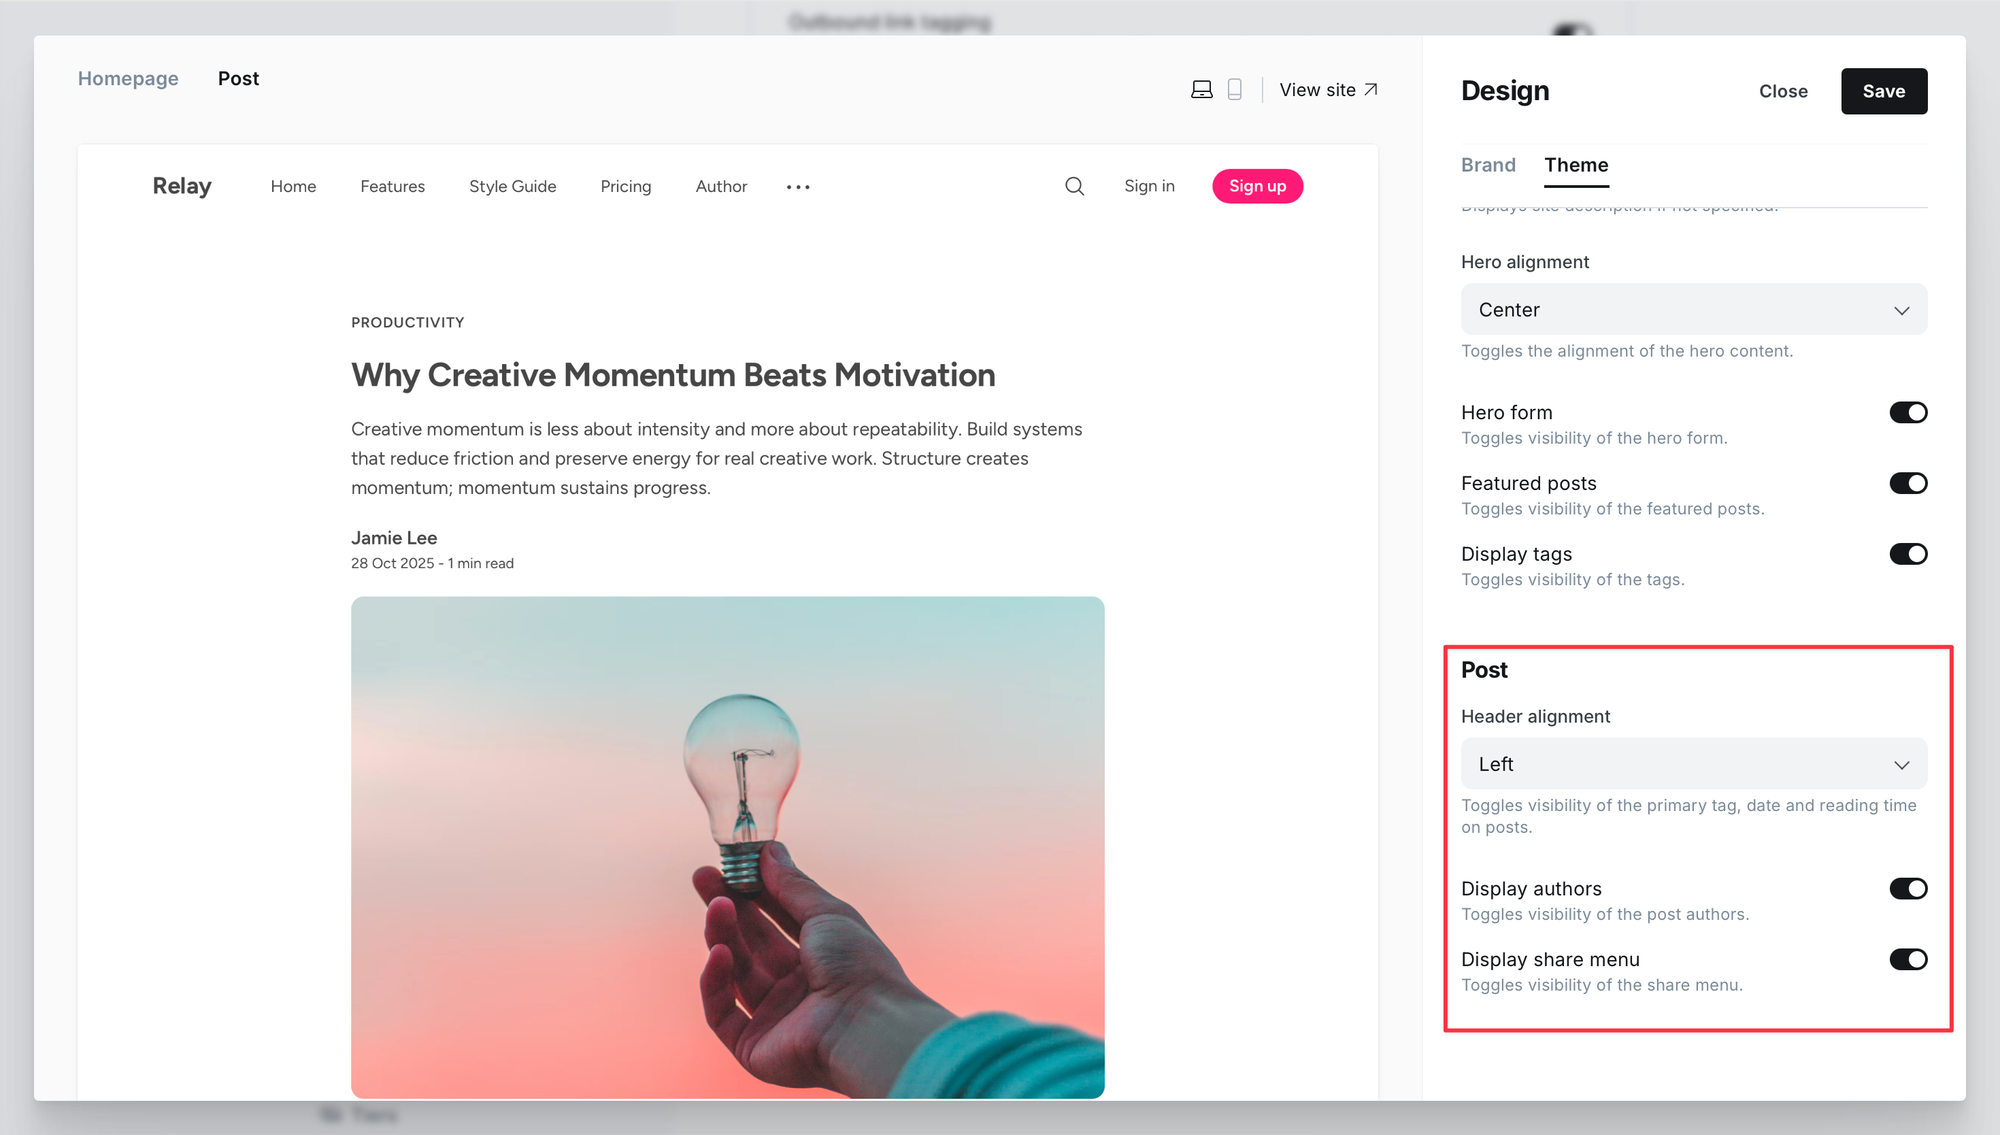This screenshot has width=2000, height=1135.
Task: Disable the Featured posts toggle
Action: coord(1907,484)
